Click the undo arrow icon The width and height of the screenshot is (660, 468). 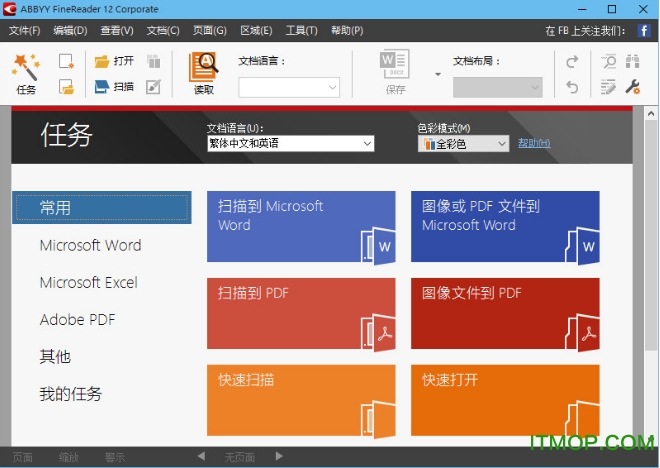pyautogui.click(x=572, y=87)
